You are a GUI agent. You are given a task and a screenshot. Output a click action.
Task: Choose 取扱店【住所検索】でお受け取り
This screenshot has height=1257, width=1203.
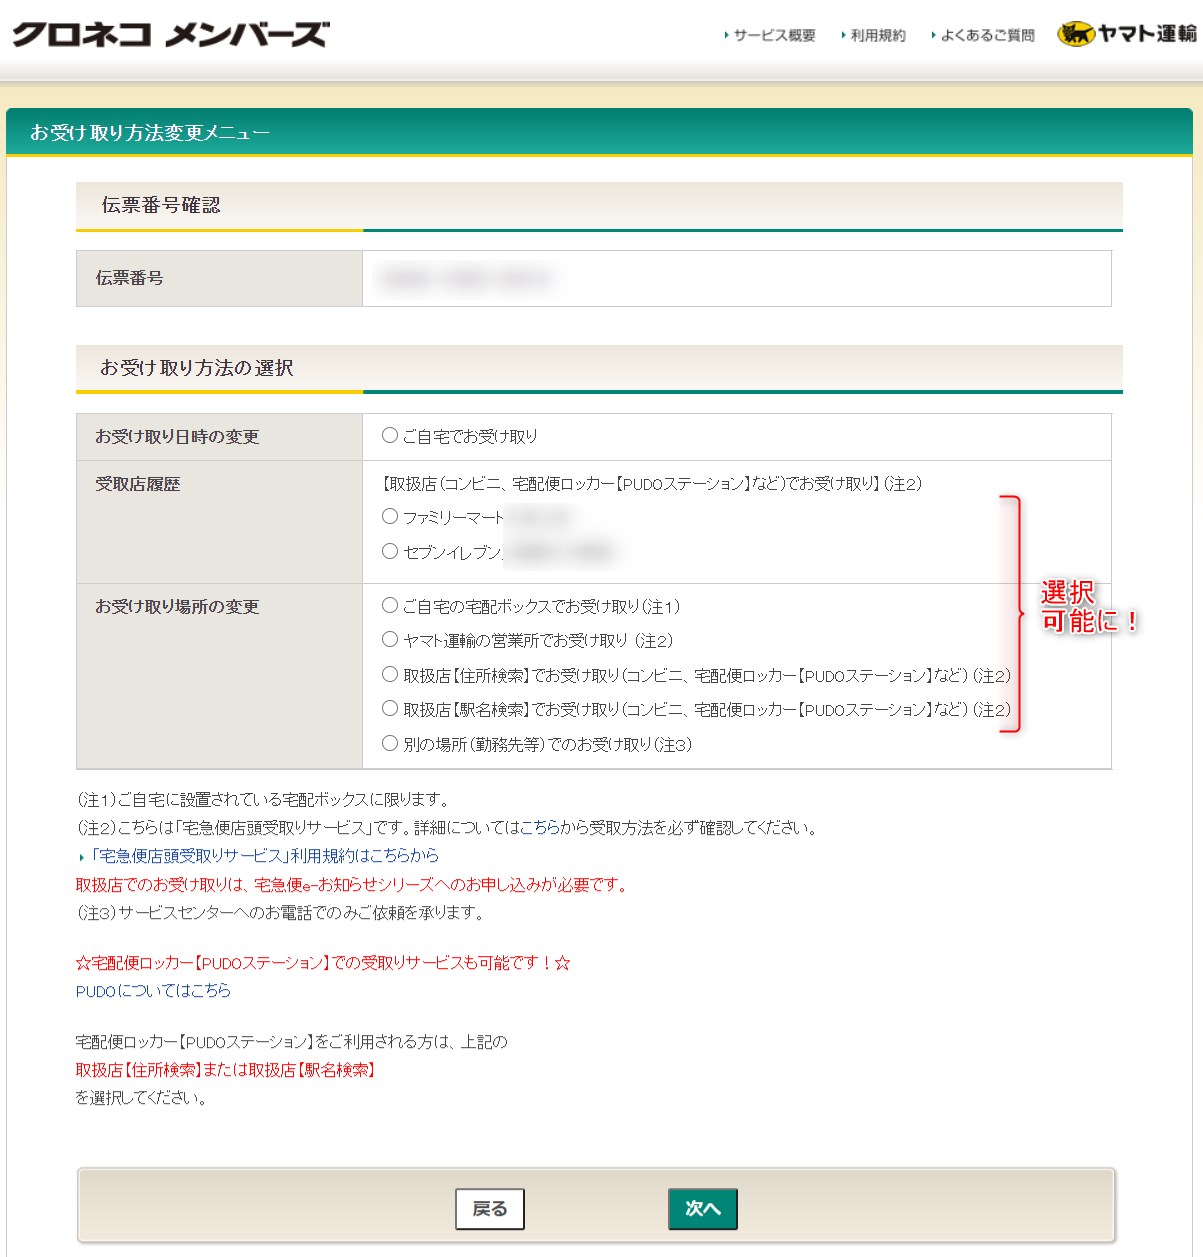coord(389,674)
